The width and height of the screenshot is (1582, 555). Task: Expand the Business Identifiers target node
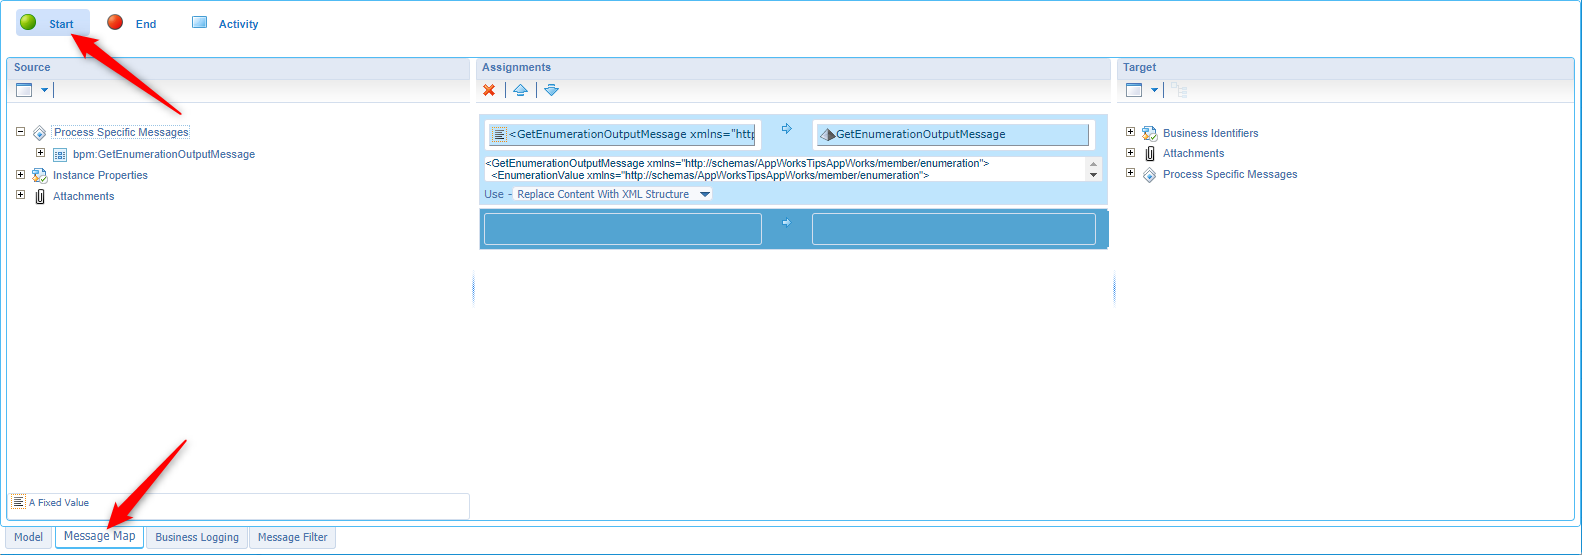[x=1130, y=132]
